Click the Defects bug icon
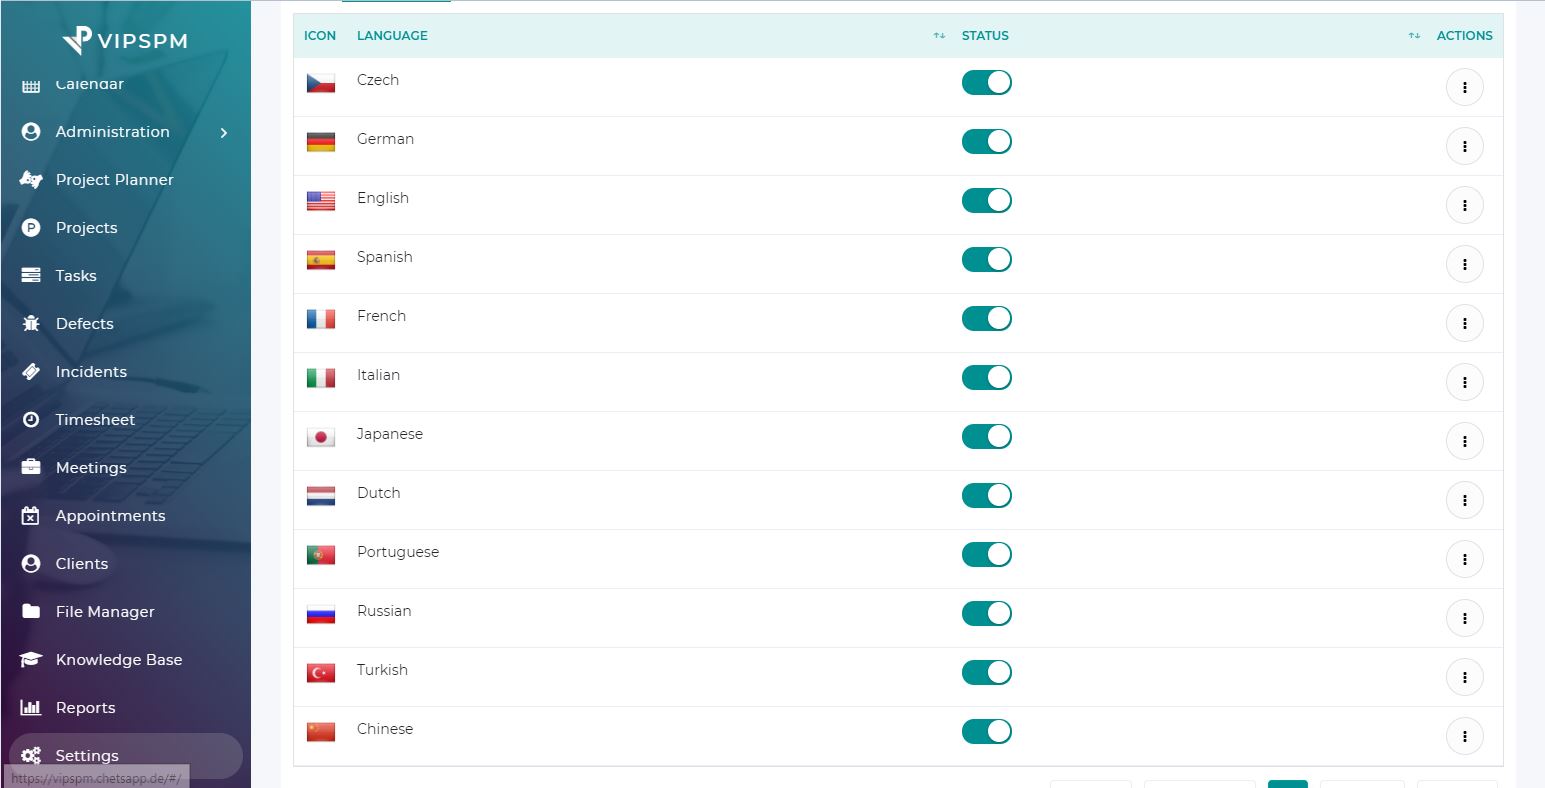 tap(31, 324)
